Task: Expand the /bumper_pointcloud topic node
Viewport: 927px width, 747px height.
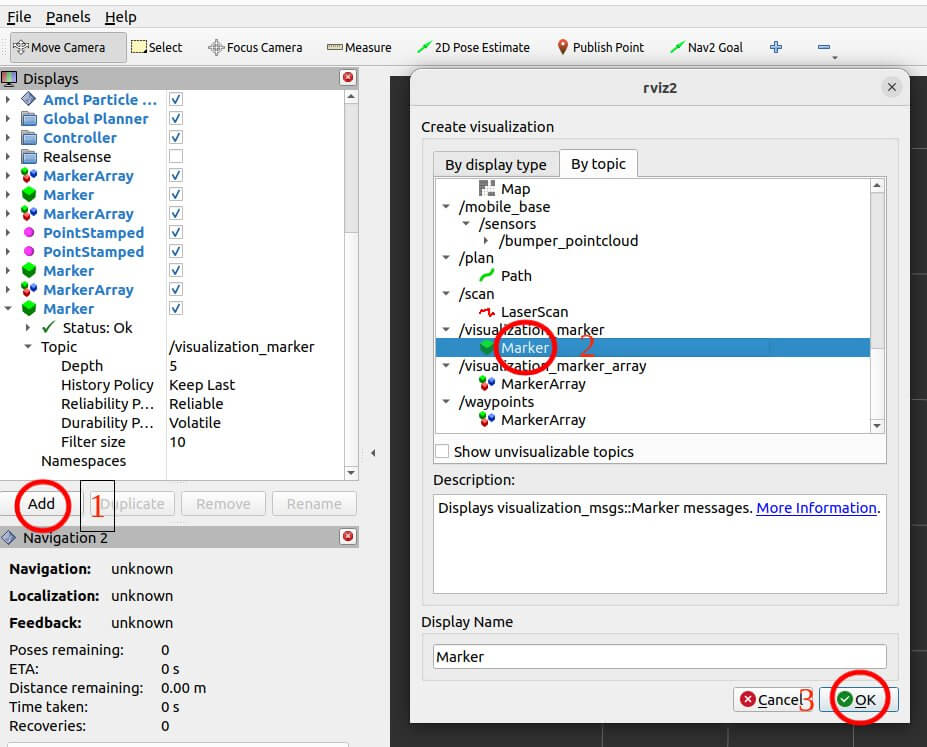Action: (x=487, y=241)
